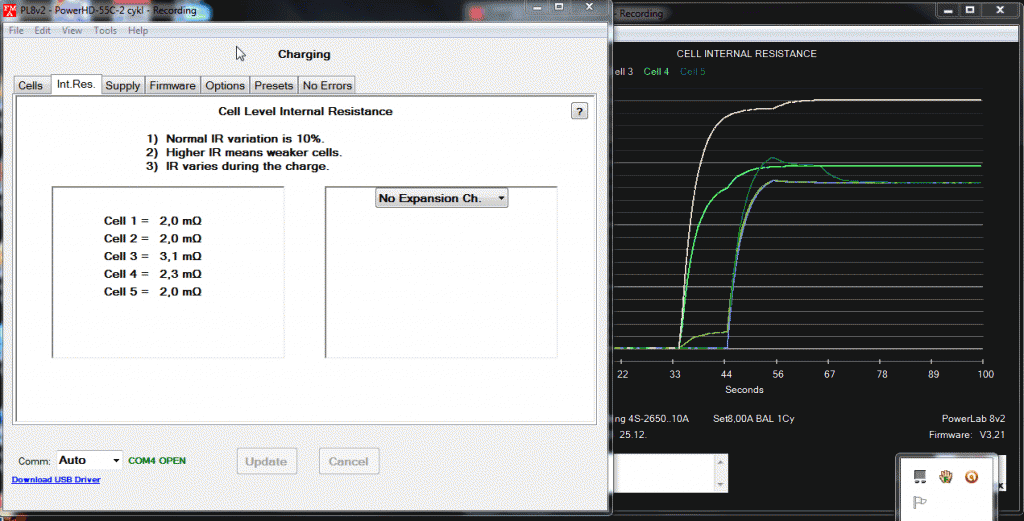
Task: Switch to the Cells tab
Action: (31, 86)
